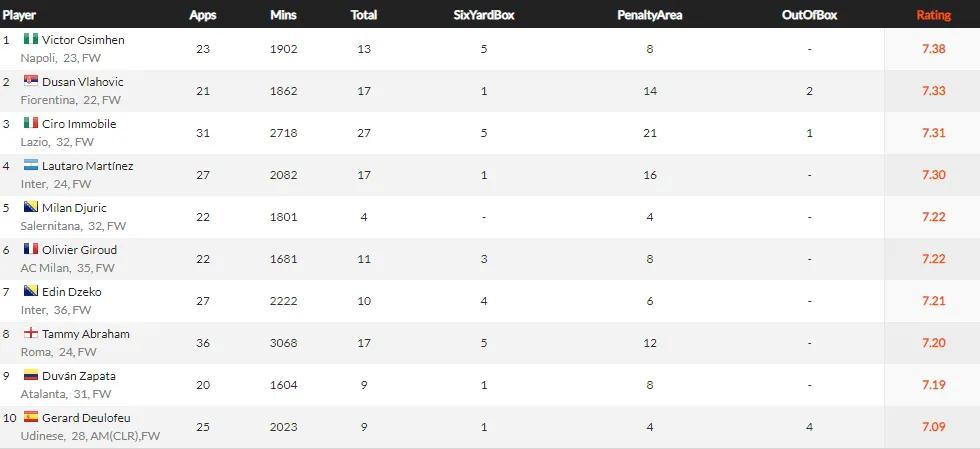
Task: Open Edin Dzeko's player profile link
Action: tap(71, 292)
